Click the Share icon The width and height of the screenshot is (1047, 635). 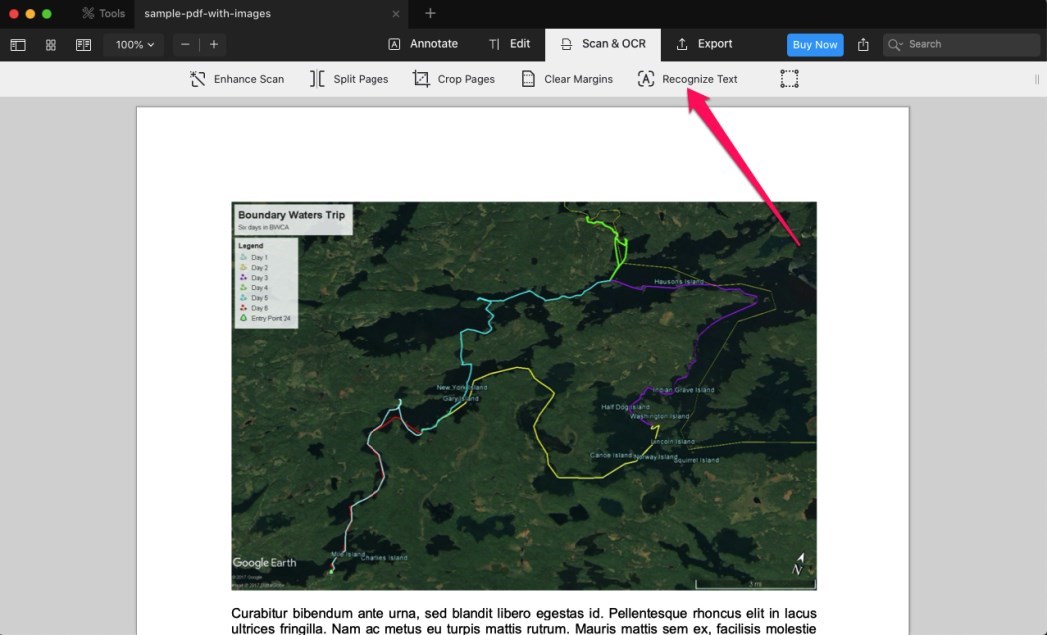pyautogui.click(x=862, y=44)
